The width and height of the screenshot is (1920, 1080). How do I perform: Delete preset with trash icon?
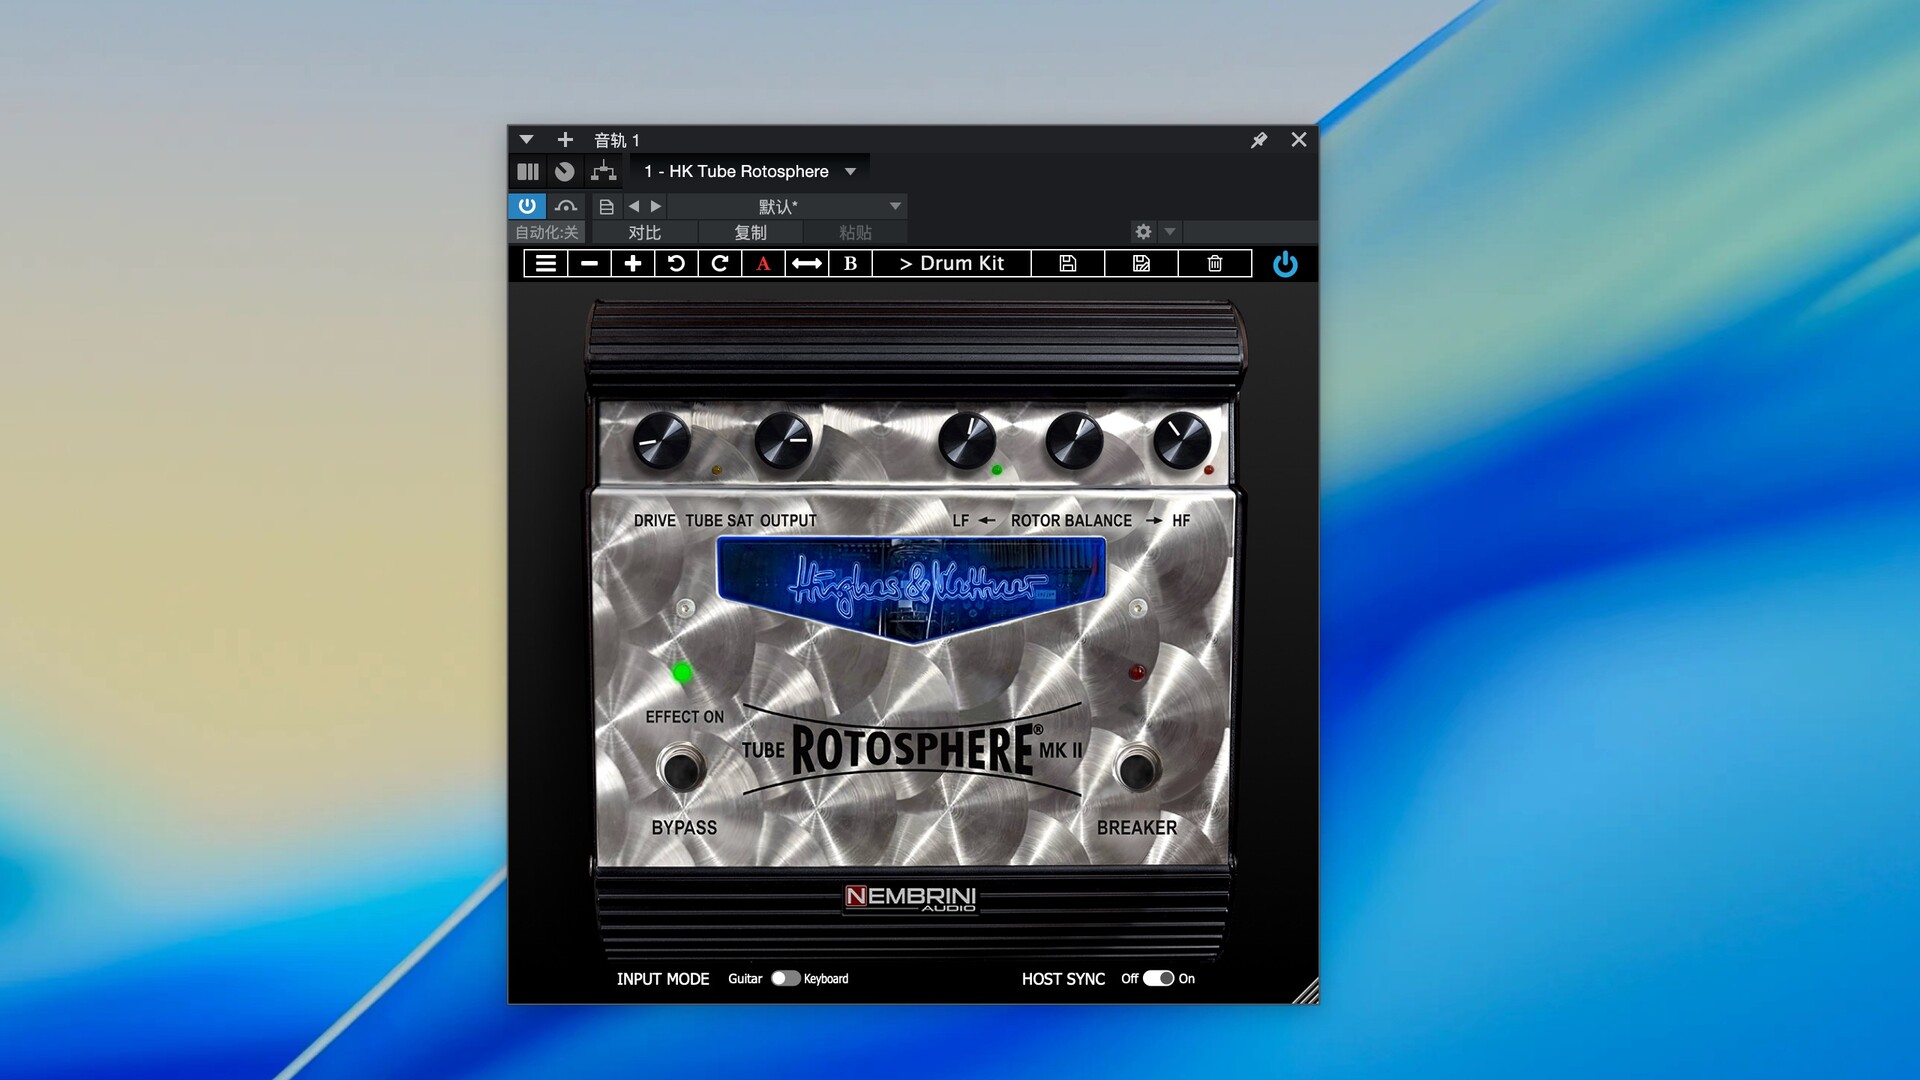click(1214, 263)
